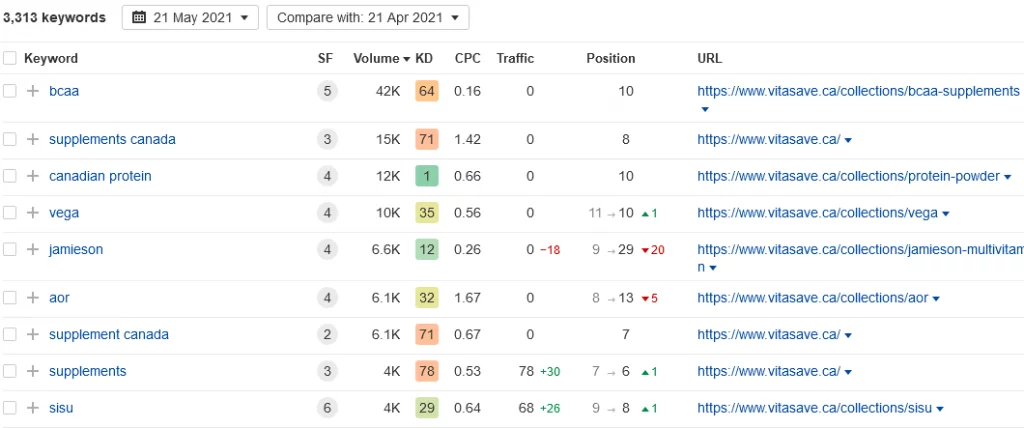Open the aor keyword link
Screen dimensions: 1024x428
pyautogui.click(x=59, y=297)
